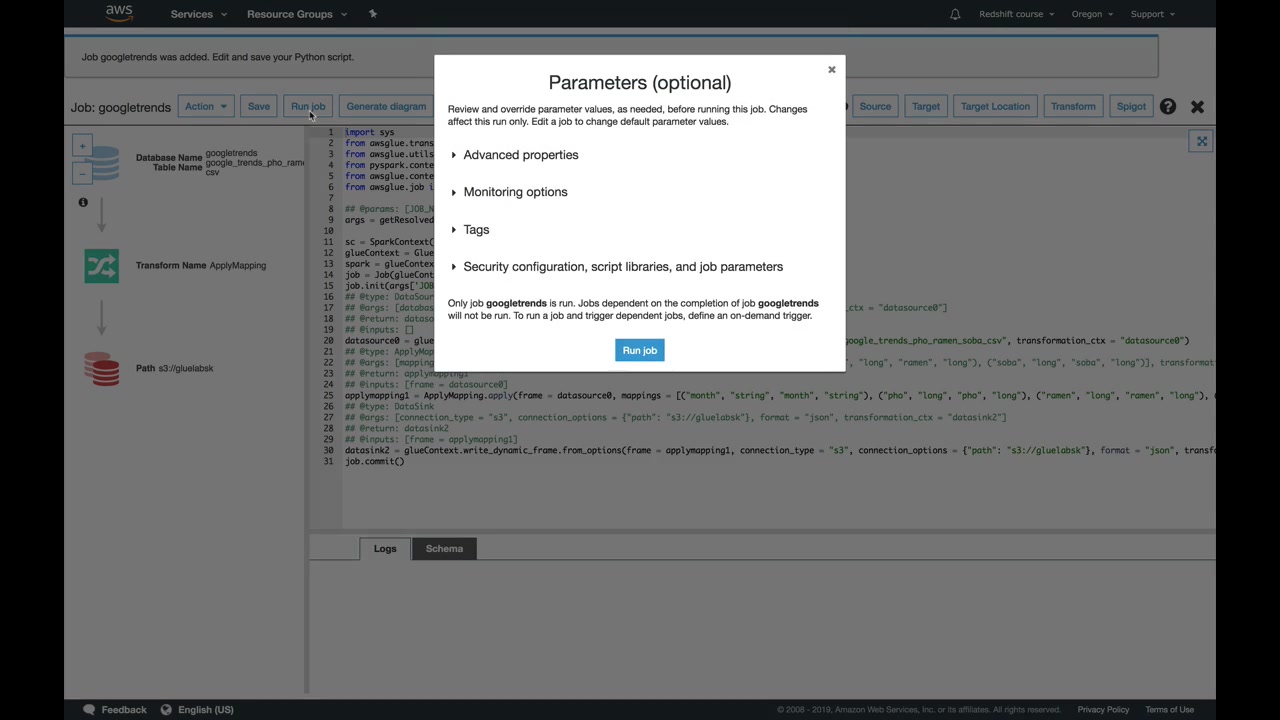Open the help question mark icon
Screen dimensions: 1280x720
click(x=1168, y=106)
